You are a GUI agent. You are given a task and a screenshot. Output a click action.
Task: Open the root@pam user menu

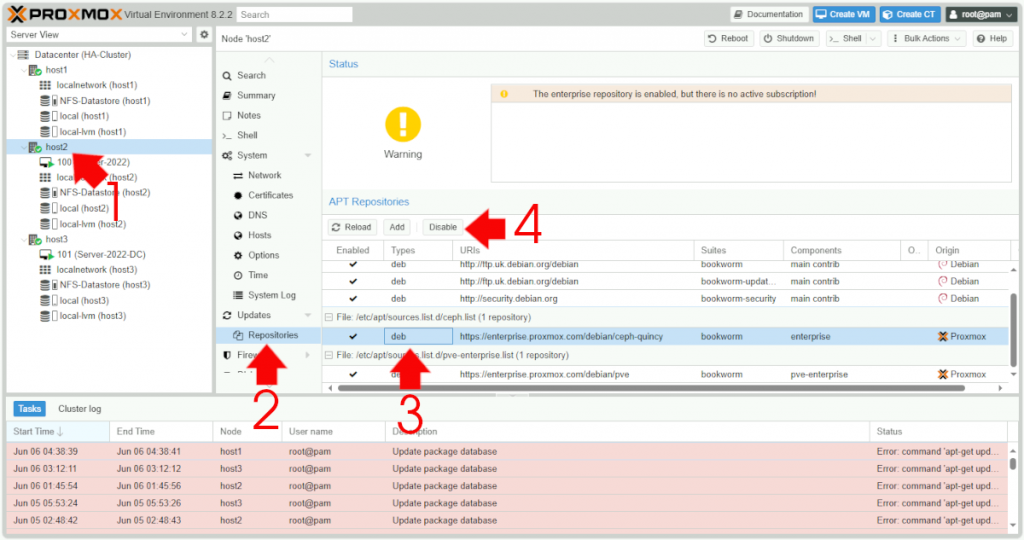(981, 14)
